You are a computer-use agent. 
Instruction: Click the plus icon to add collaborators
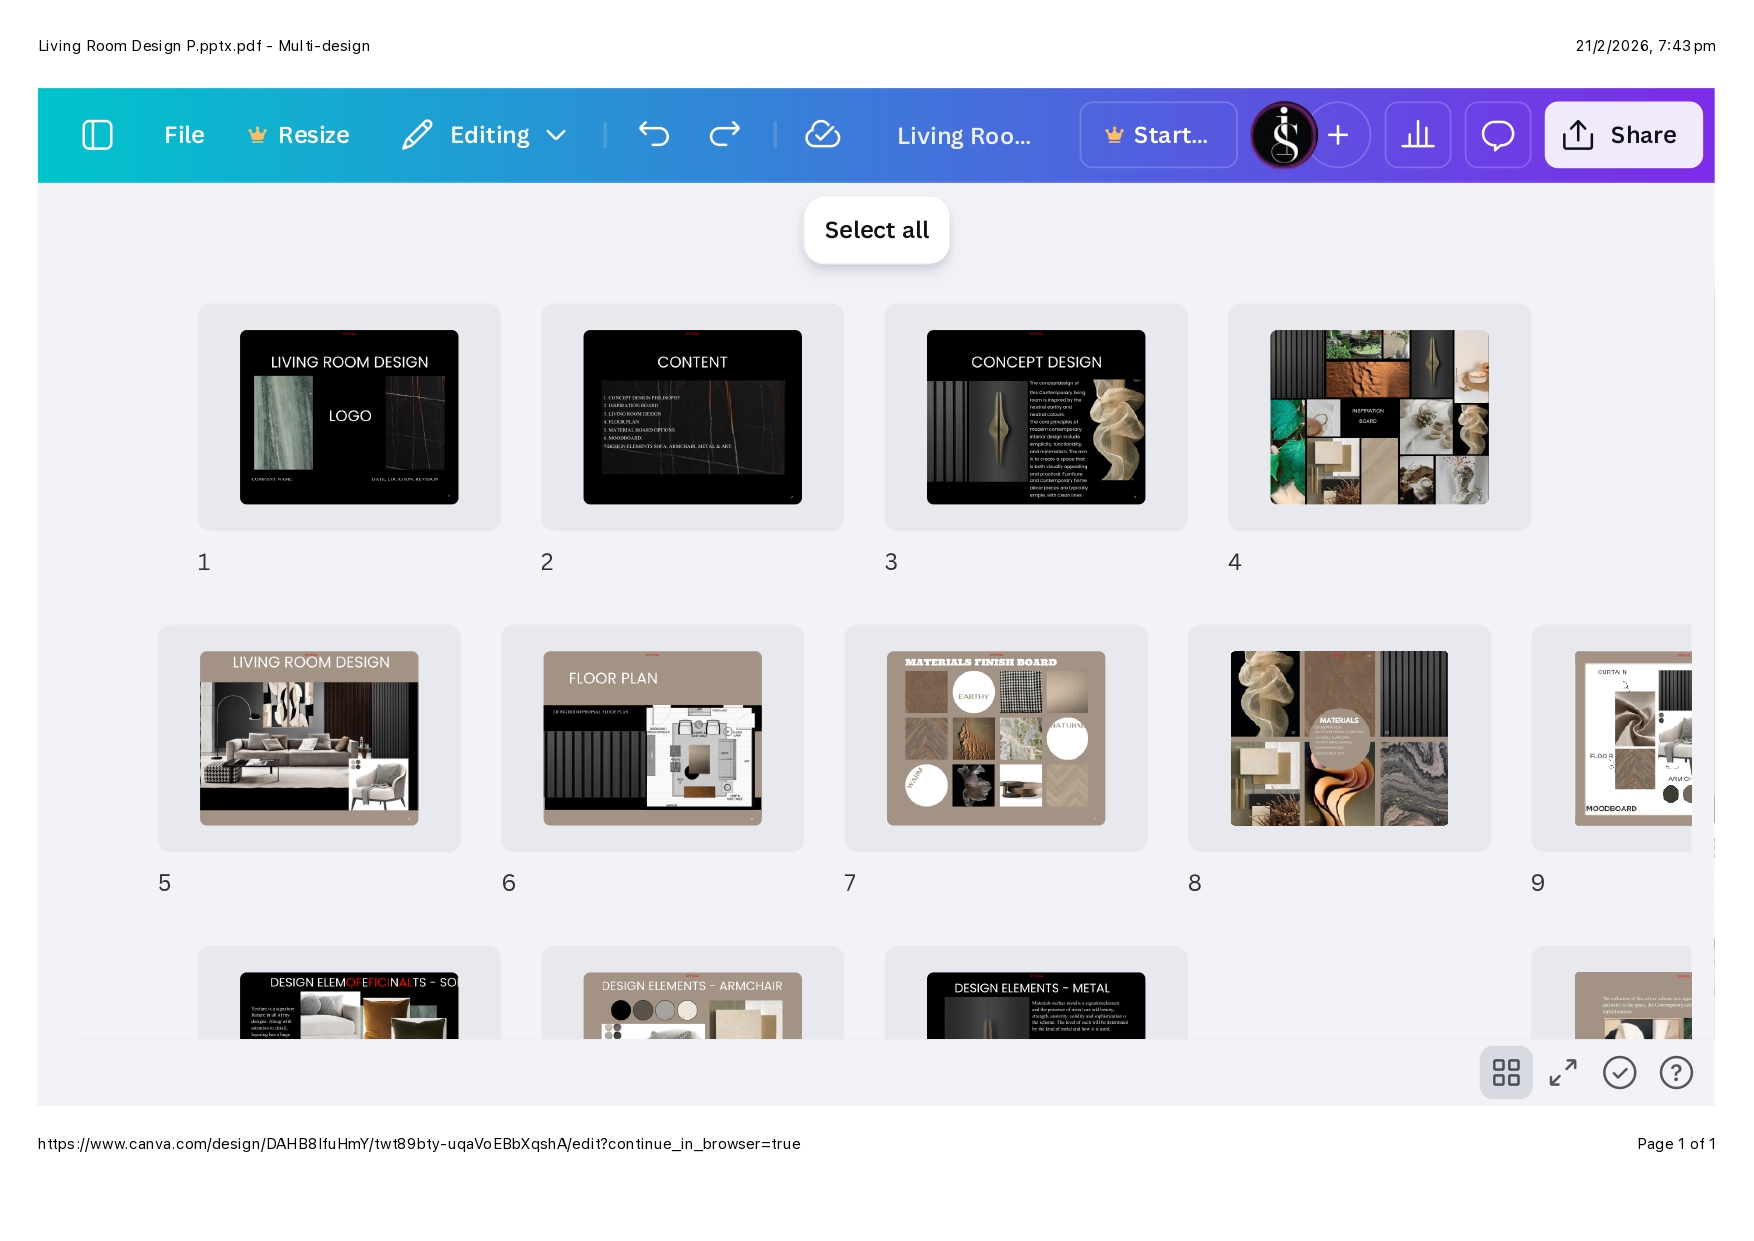[1339, 135]
